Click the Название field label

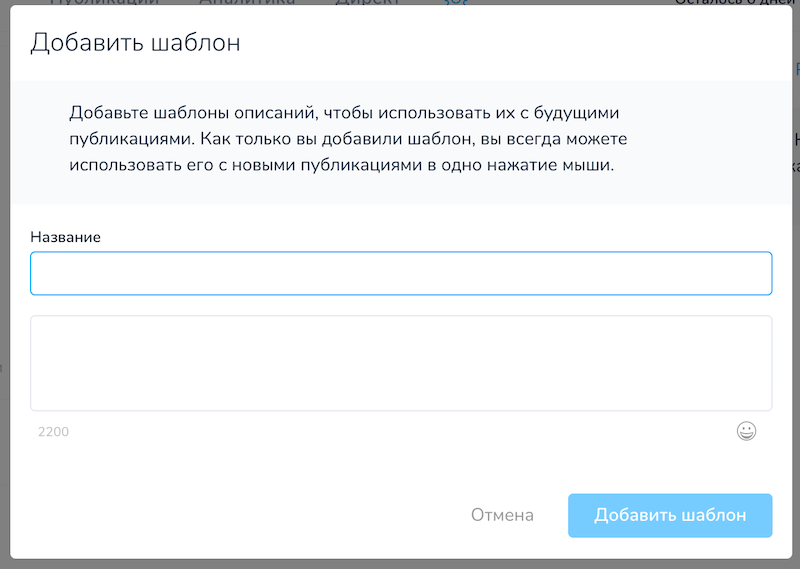point(66,237)
